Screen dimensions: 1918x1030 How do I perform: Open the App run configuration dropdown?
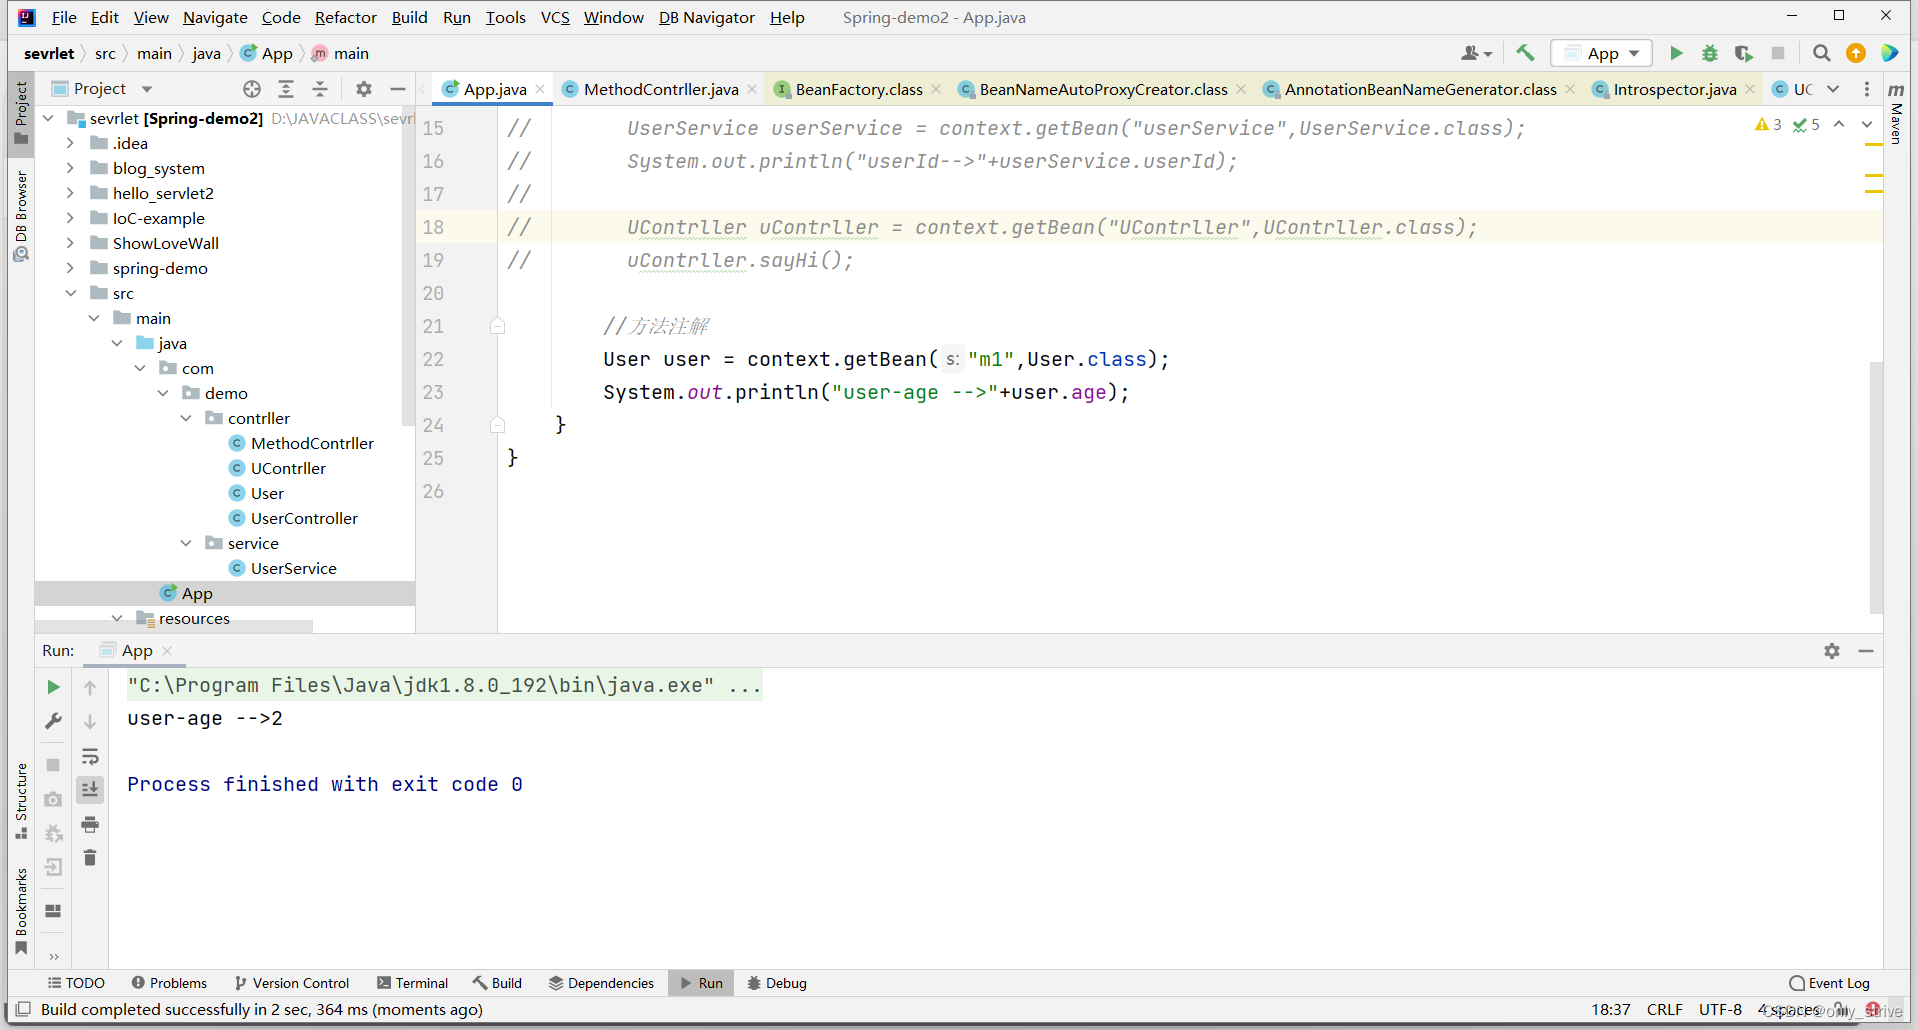tap(1601, 53)
